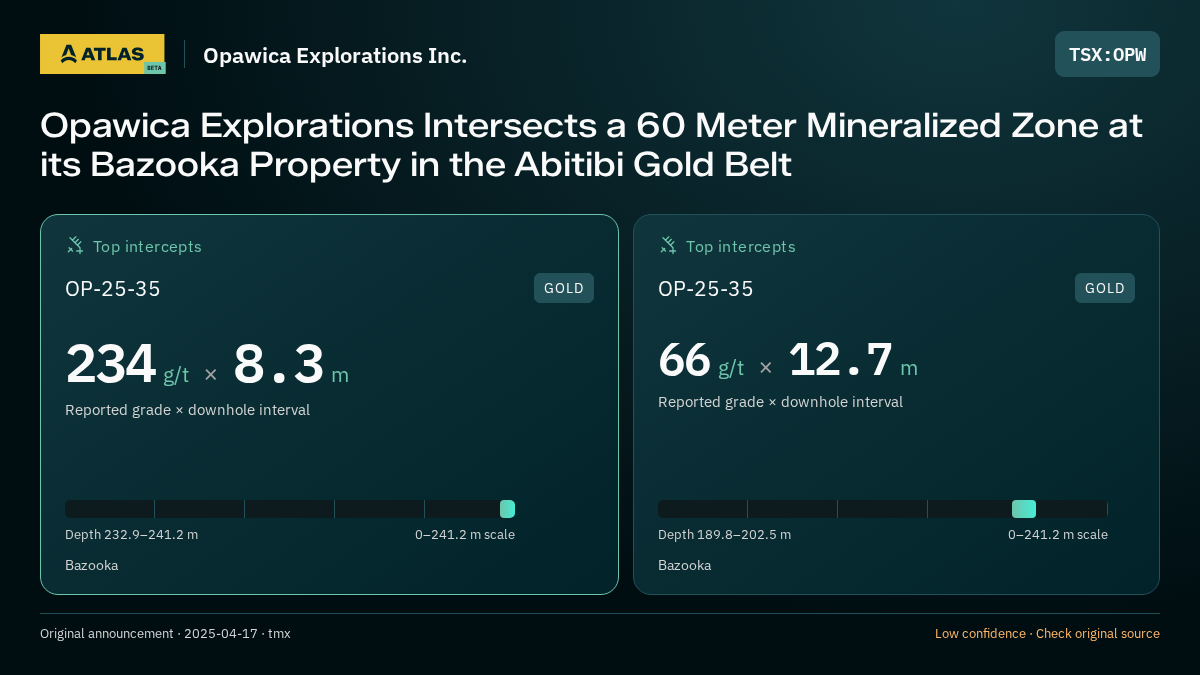Click OP-25-35 hole ID in right card
The height and width of the screenshot is (675, 1200).
(706, 289)
